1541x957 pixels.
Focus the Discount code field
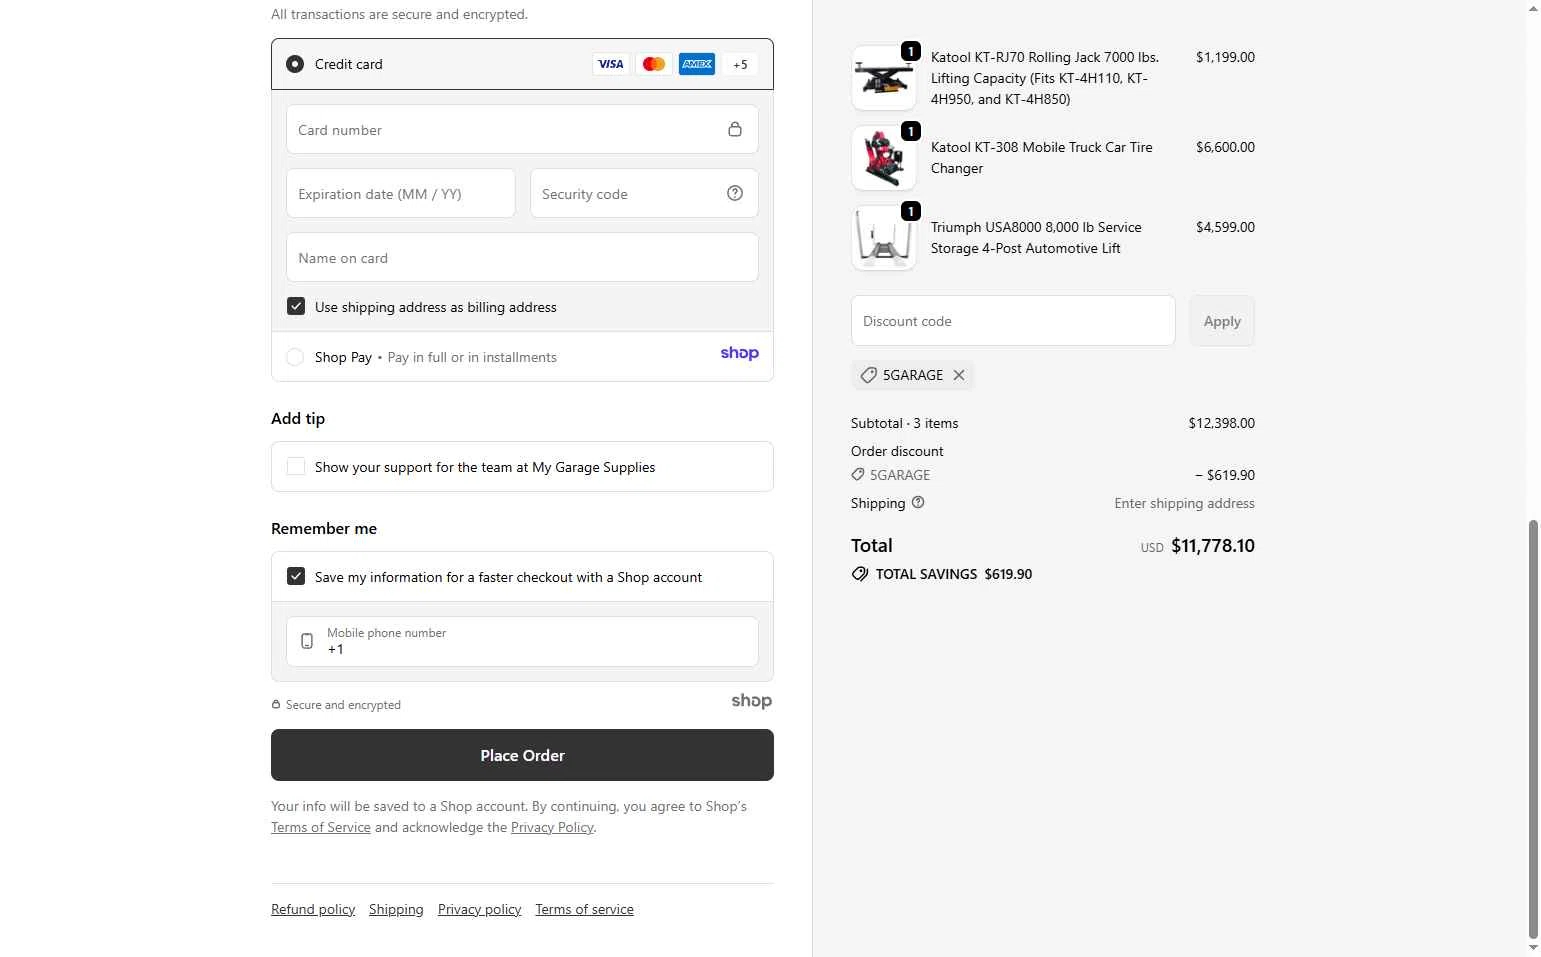click(x=1013, y=321)
